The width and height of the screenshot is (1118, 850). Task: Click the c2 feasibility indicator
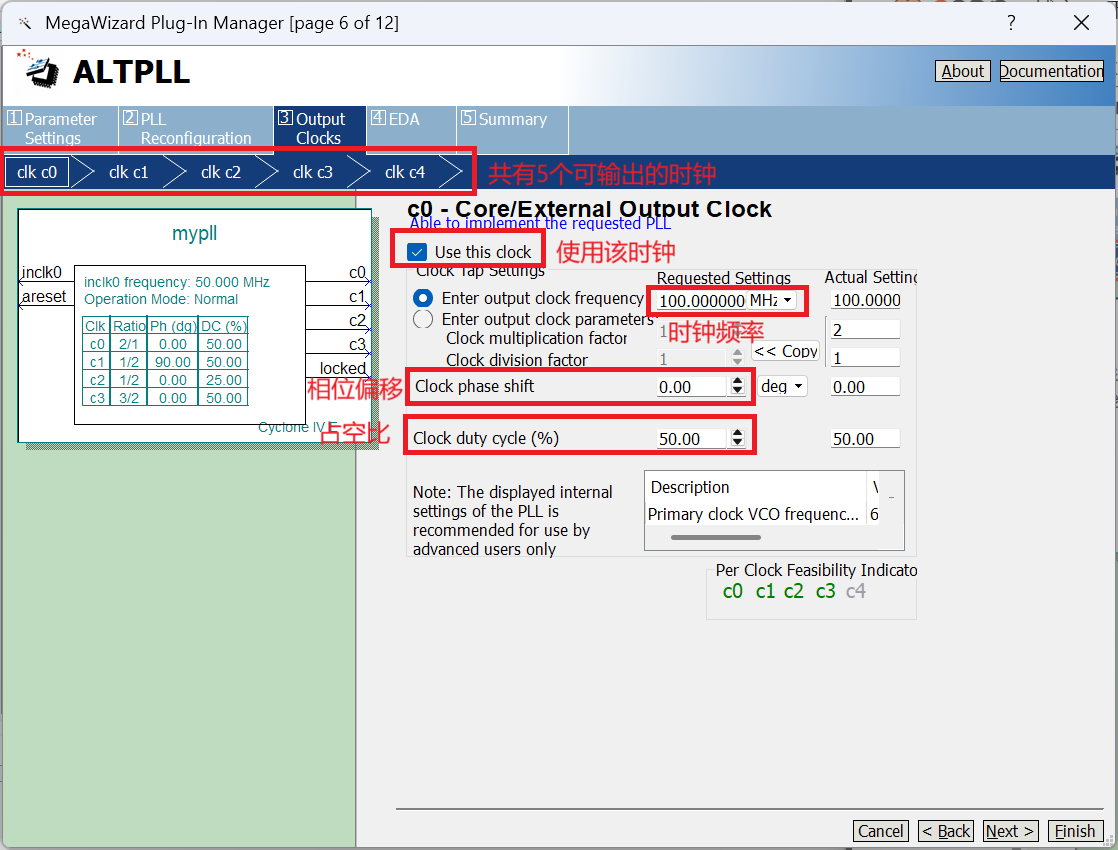[x=794, y=591]
